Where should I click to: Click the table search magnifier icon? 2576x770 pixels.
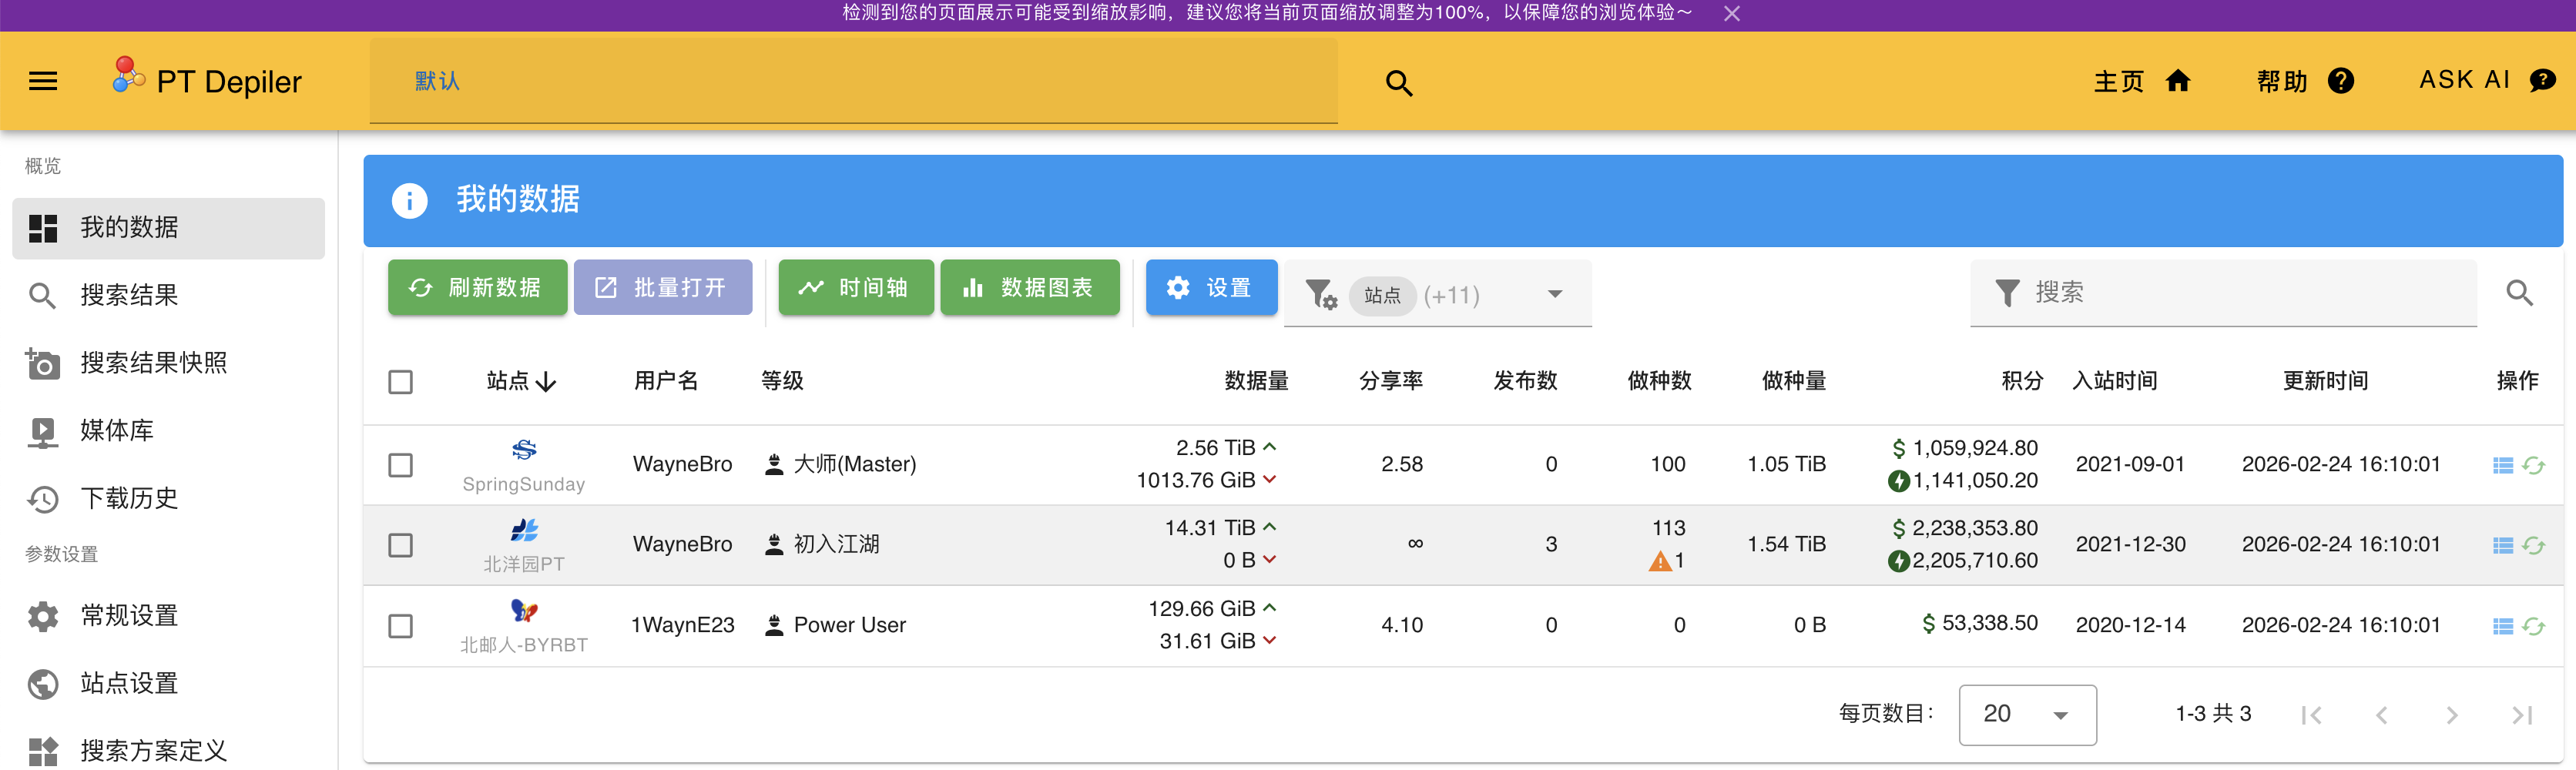(2519, 293)
